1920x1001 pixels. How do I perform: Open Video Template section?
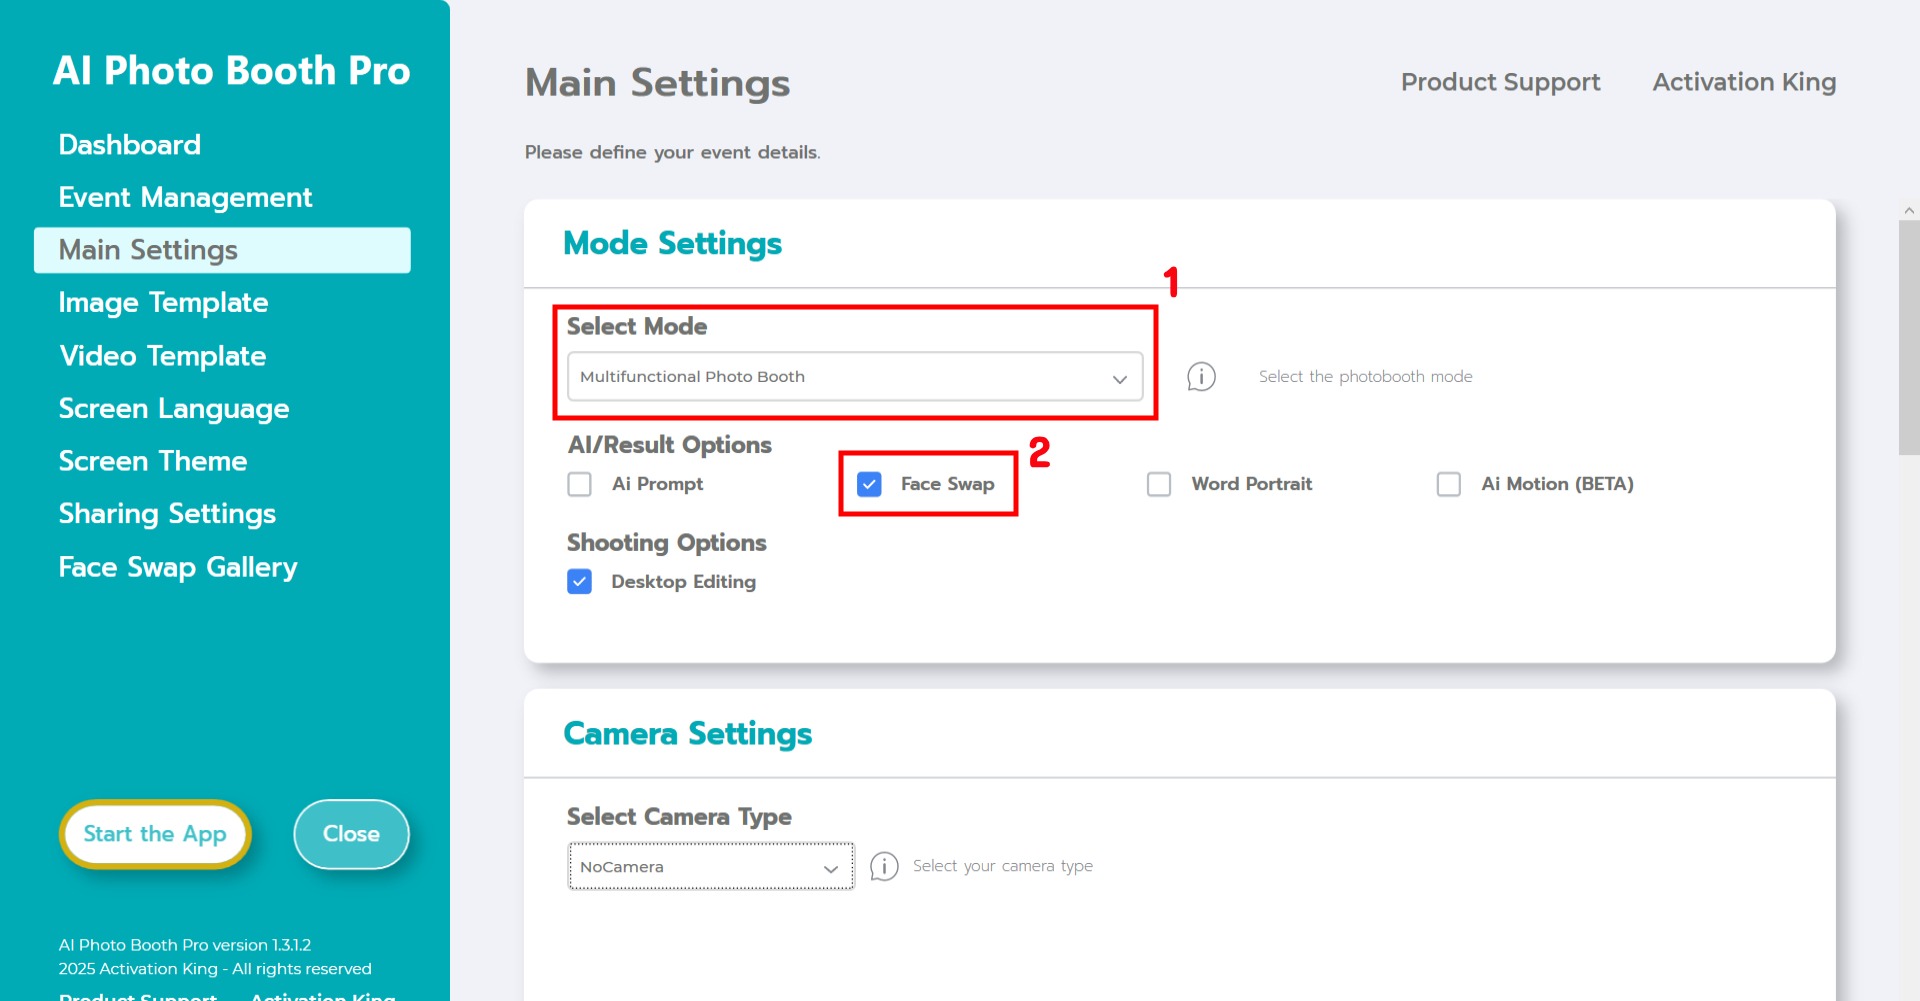162,356
